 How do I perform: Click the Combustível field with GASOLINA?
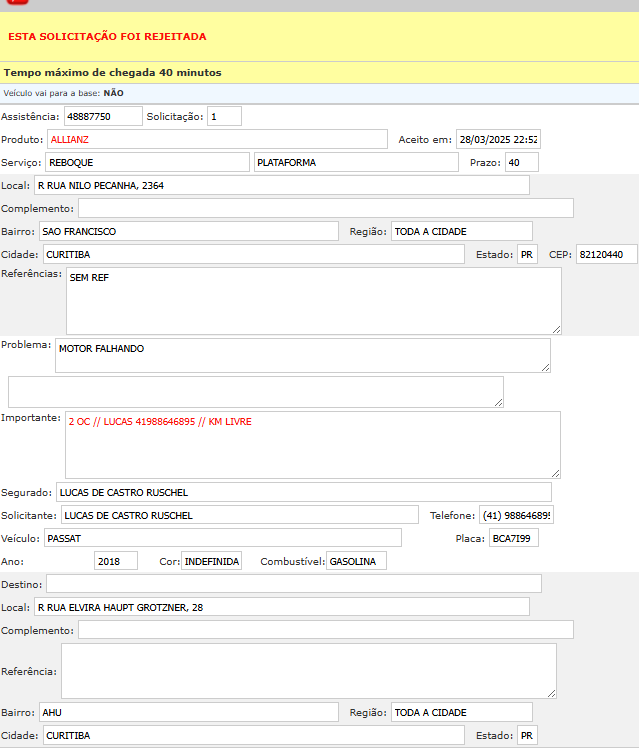pos(356,561)
